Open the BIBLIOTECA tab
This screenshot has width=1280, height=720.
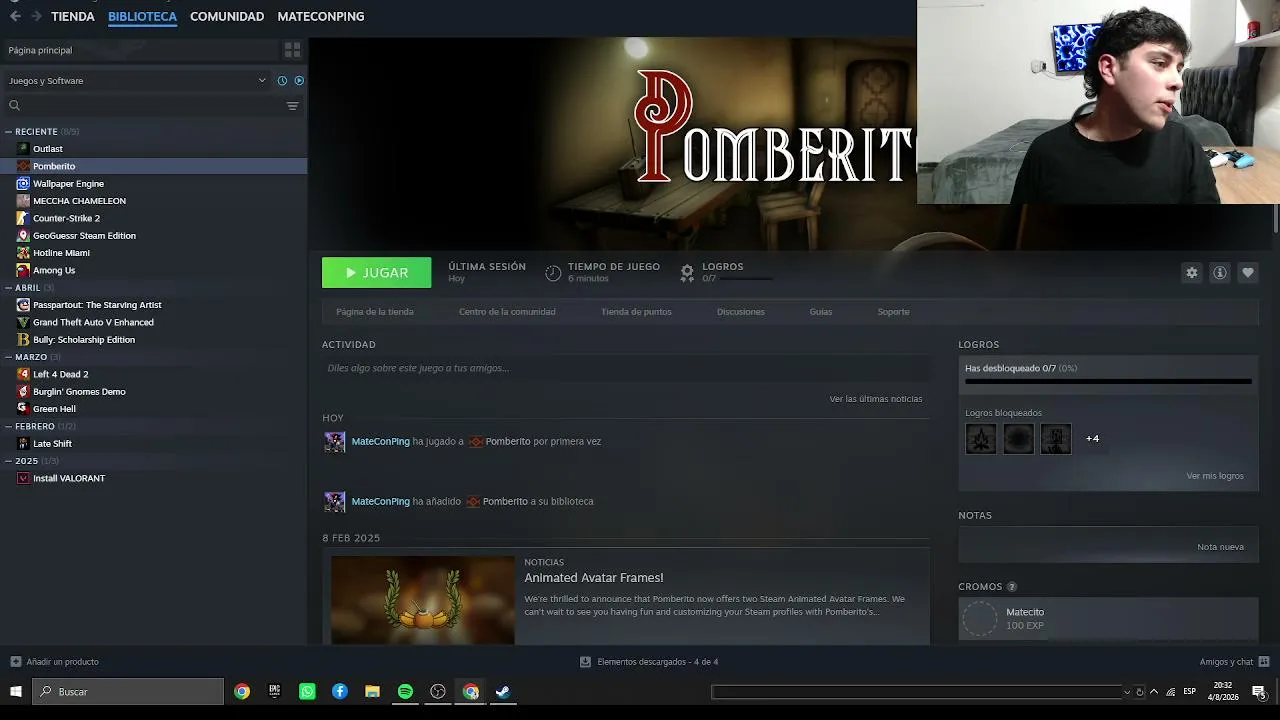142,17
